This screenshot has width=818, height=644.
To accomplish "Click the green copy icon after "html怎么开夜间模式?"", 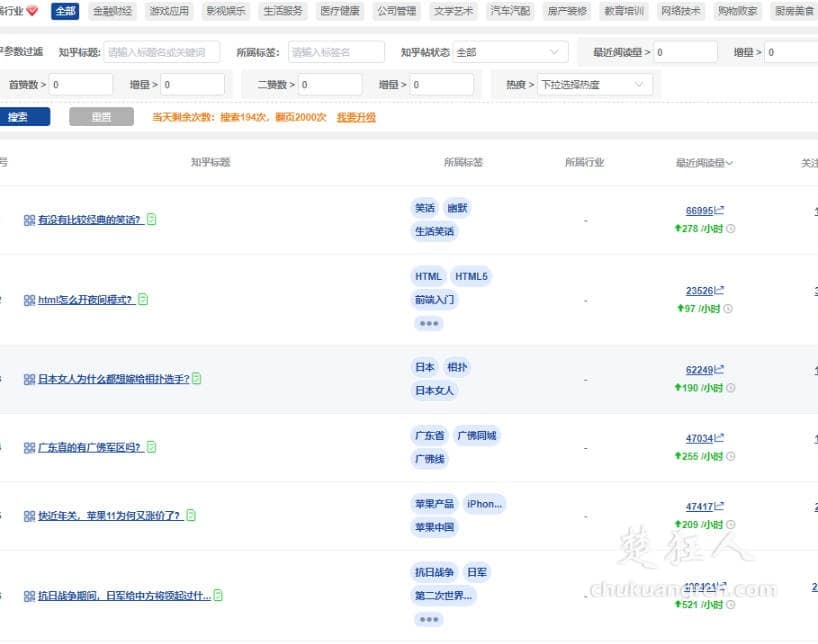I will 142,299.
